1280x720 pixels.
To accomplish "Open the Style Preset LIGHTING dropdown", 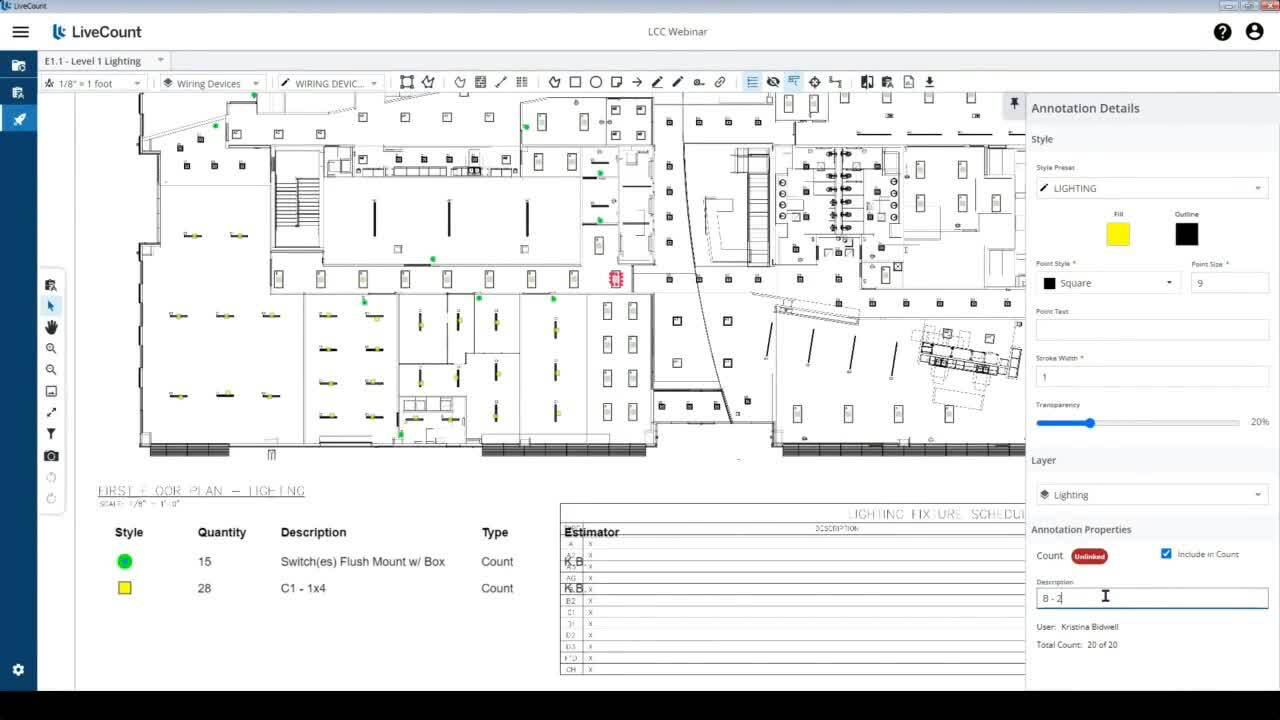I will point(1152,188).
